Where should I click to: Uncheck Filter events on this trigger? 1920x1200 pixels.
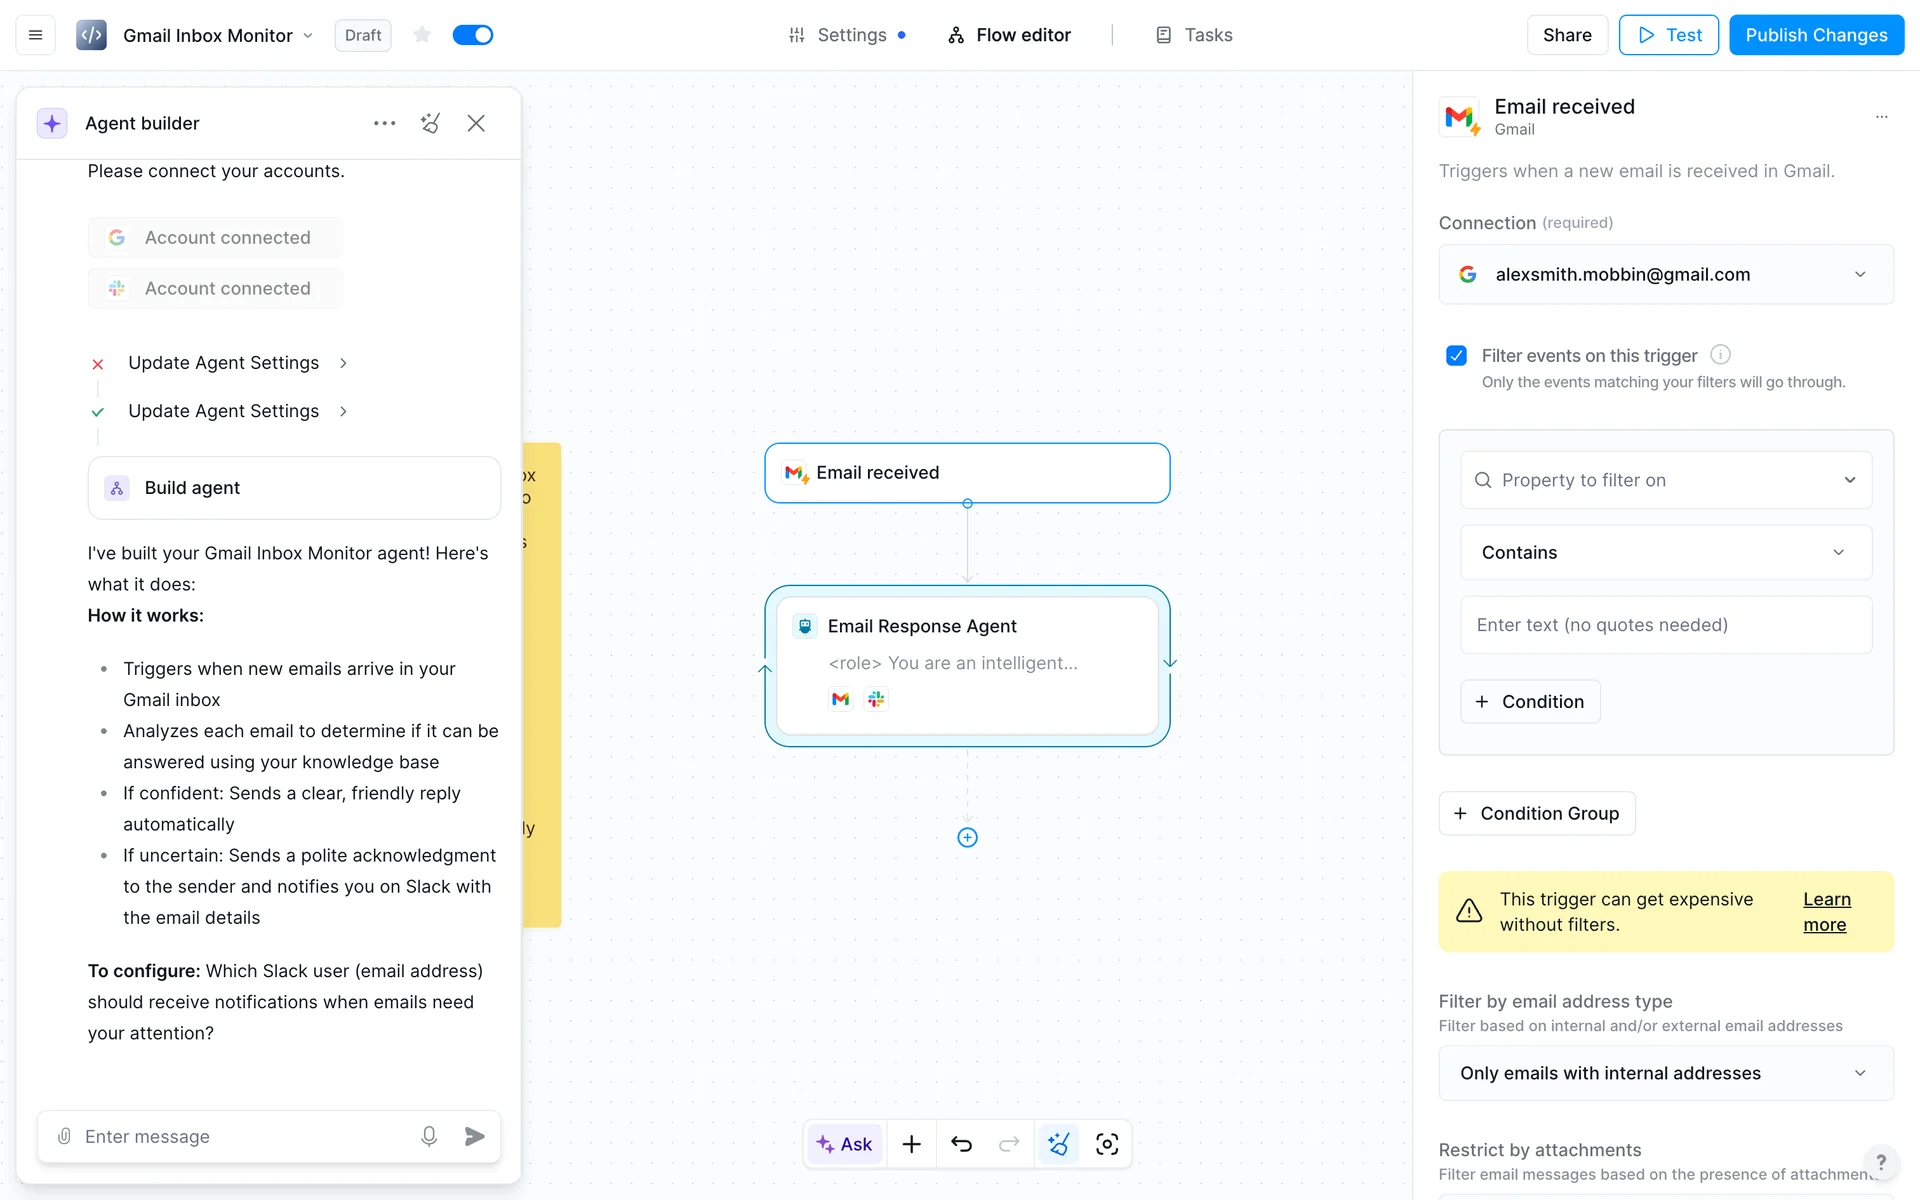tap(1456, 356)
